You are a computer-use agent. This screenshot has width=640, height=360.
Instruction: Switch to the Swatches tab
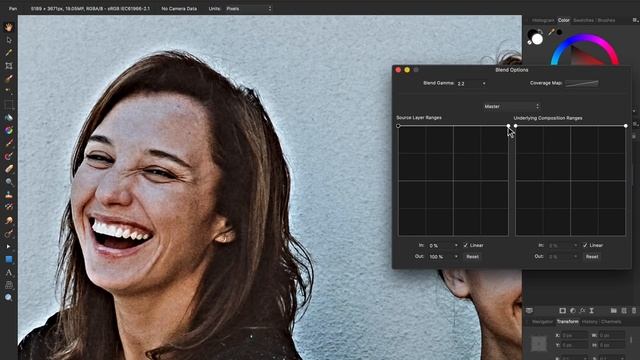tap(583, 20)
